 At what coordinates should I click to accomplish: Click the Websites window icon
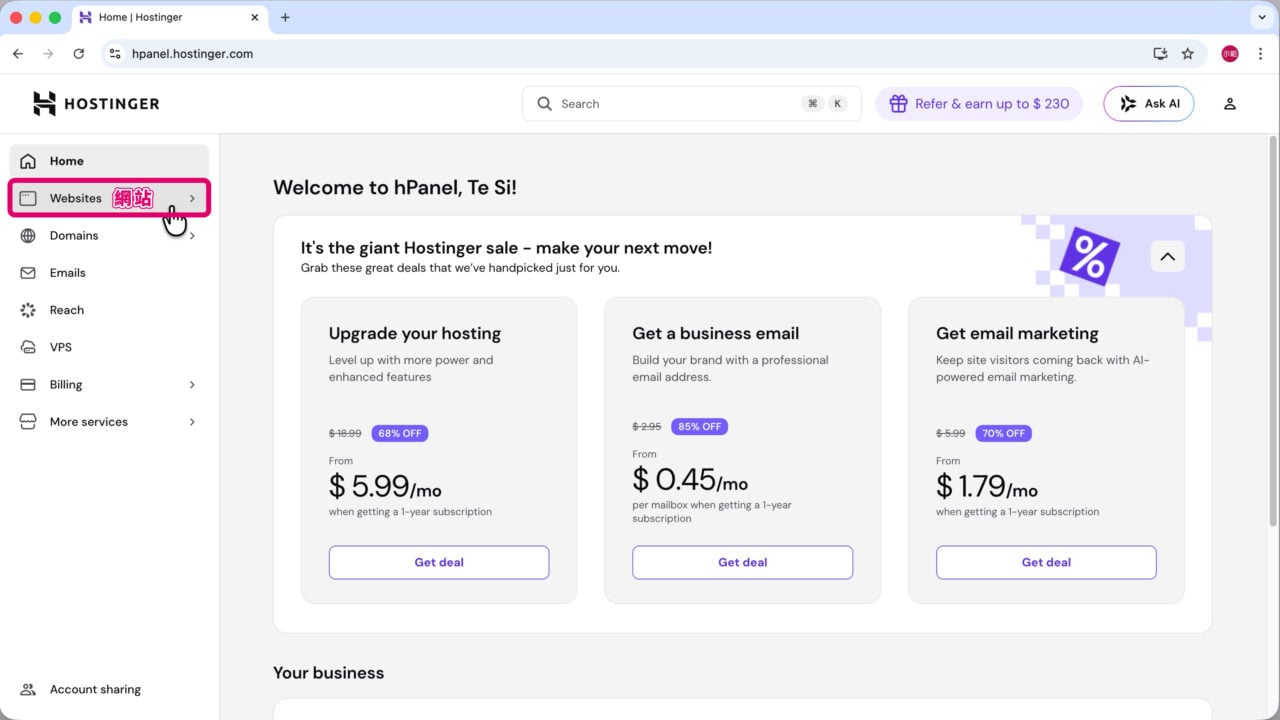click(28, 198)
